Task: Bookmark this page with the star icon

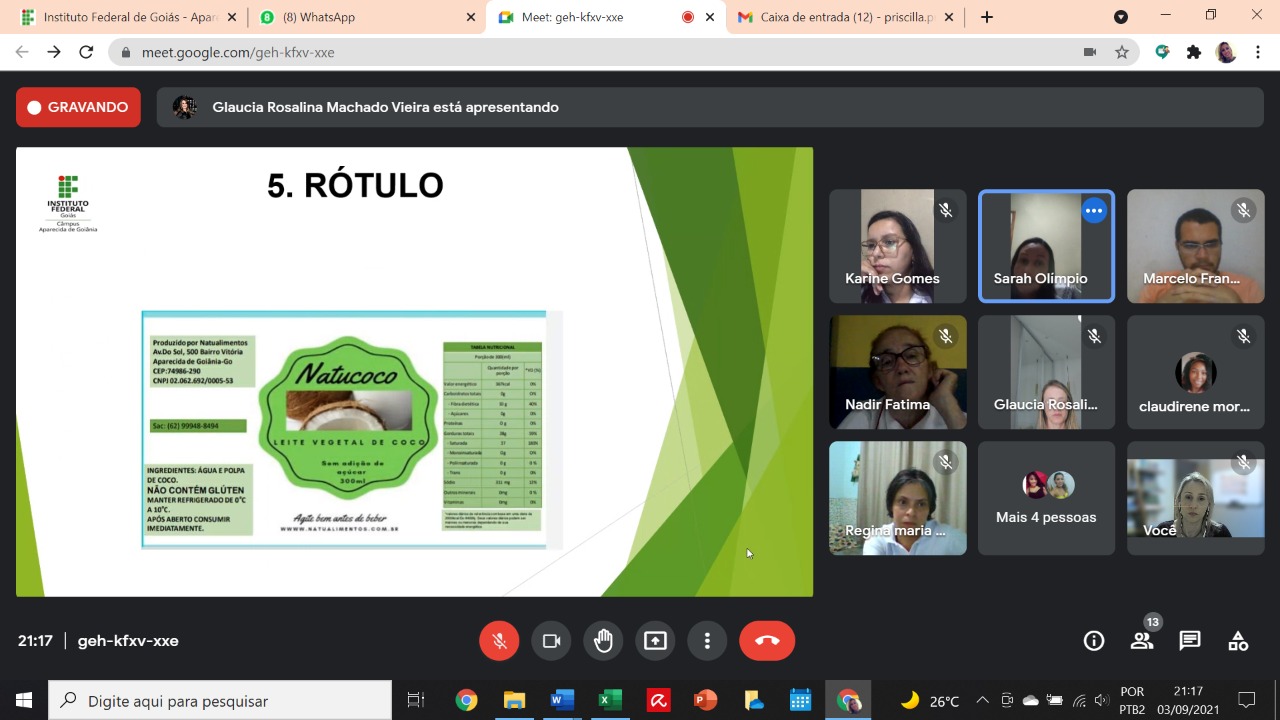Action: tap(1122, 52)
